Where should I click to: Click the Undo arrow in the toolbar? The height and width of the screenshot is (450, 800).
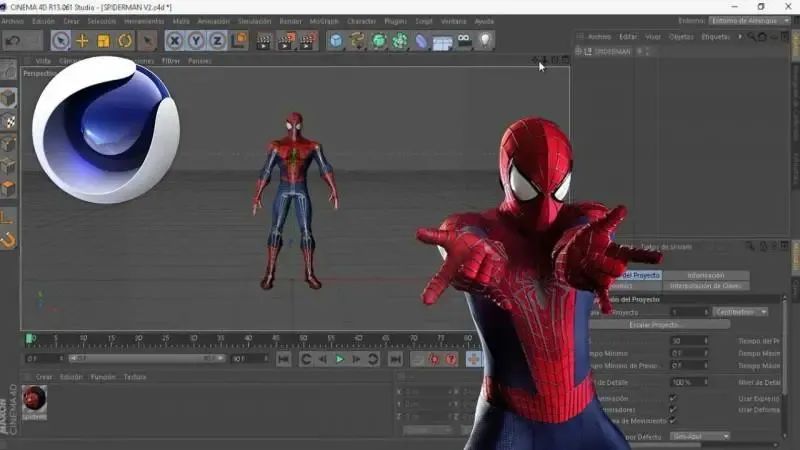coord(13,41)
